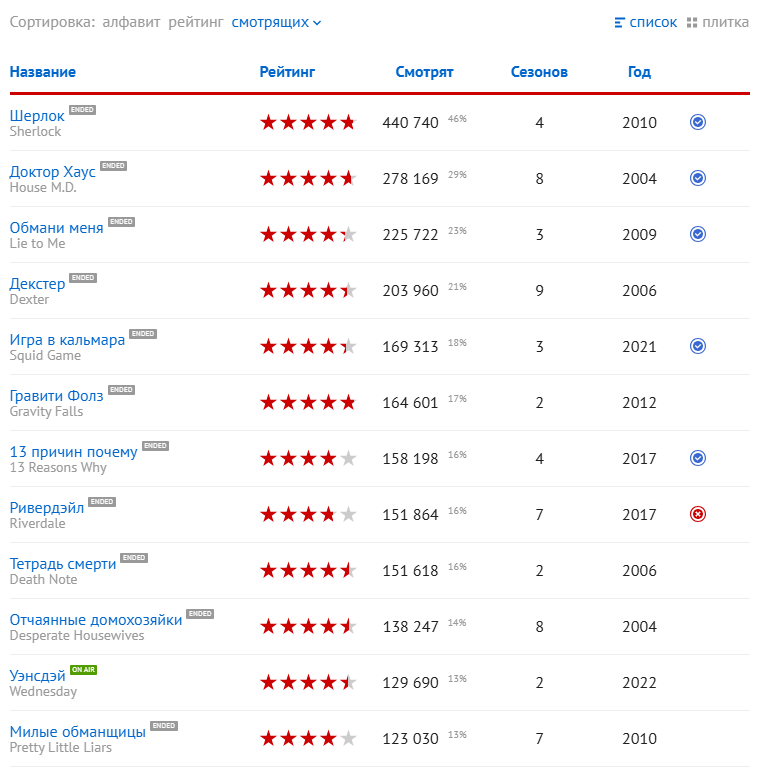Click the blue checkmark beside House M.D.
766x773 pixels.
coord(698,178)
